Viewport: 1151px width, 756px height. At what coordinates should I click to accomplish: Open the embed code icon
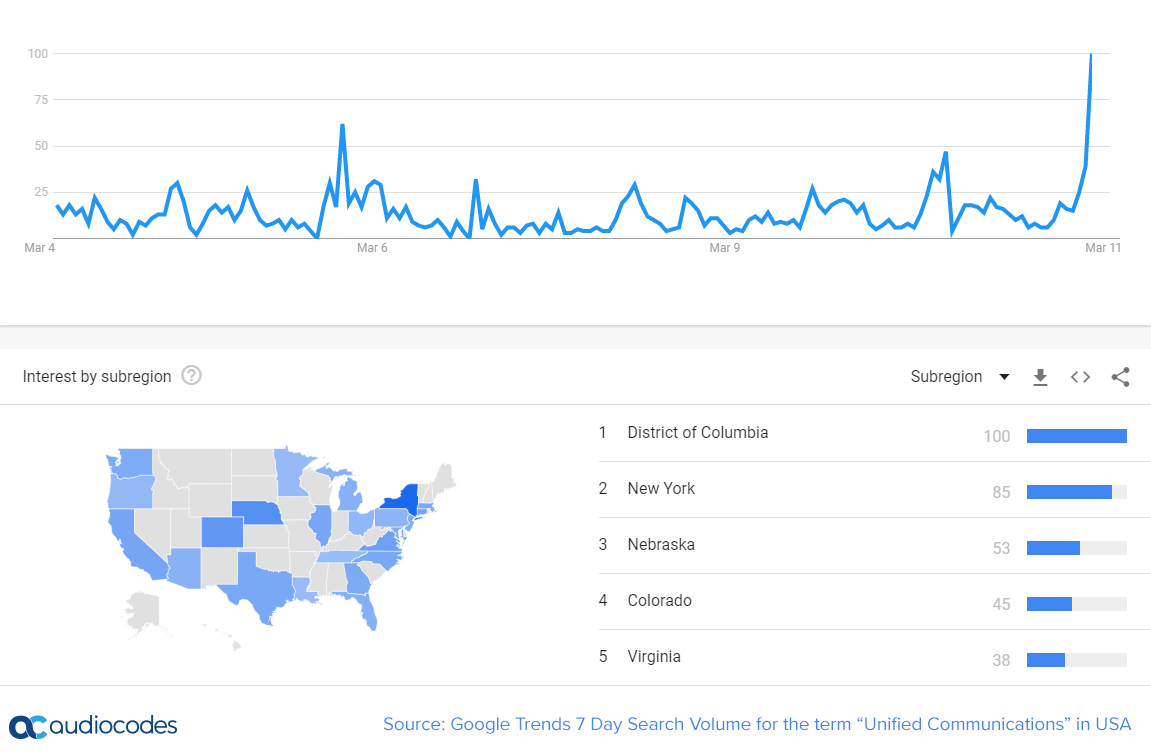pyautogui.click(x=1081, y=377)
